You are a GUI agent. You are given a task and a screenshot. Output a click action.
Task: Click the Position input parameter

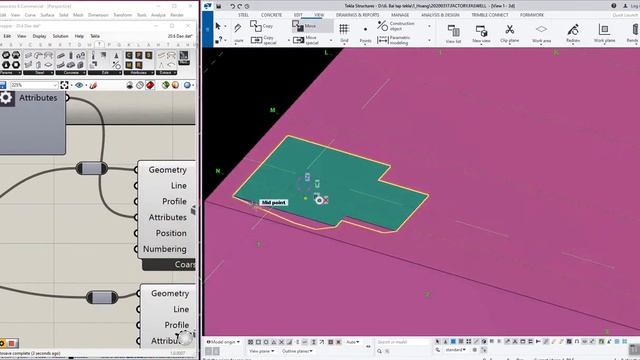pyautogui.click(x=171, y=233)
